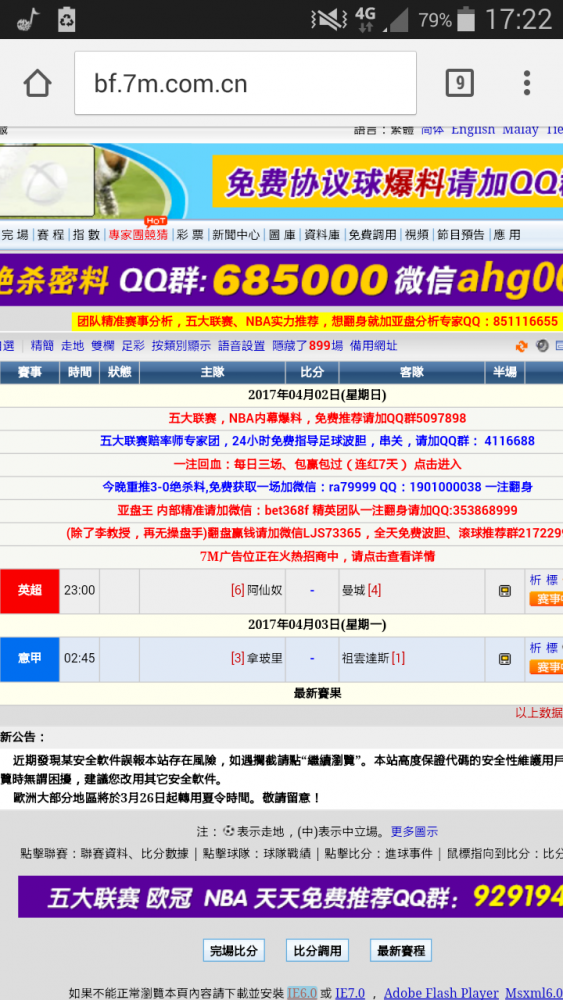
Task: Click ad with 微信 ra79999
Action: (318, 487)
